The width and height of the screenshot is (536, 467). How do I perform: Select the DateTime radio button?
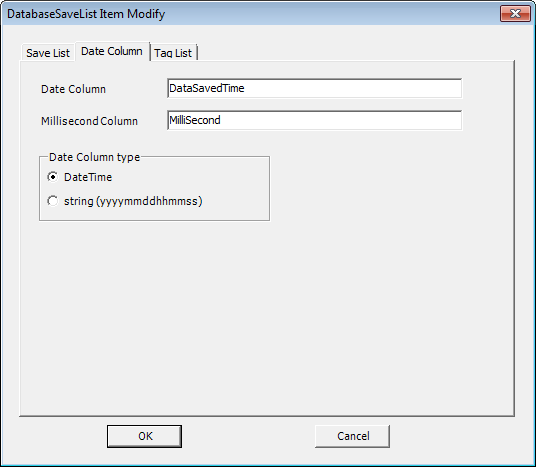53,177
